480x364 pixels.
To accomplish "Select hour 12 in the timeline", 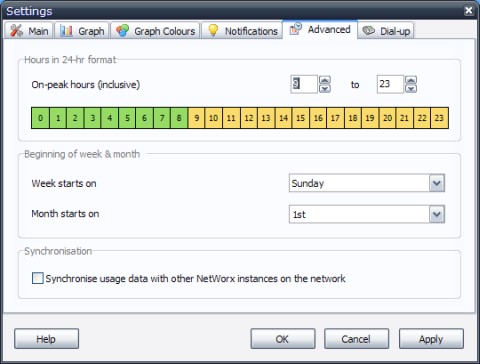I will [x=249, y=118].
